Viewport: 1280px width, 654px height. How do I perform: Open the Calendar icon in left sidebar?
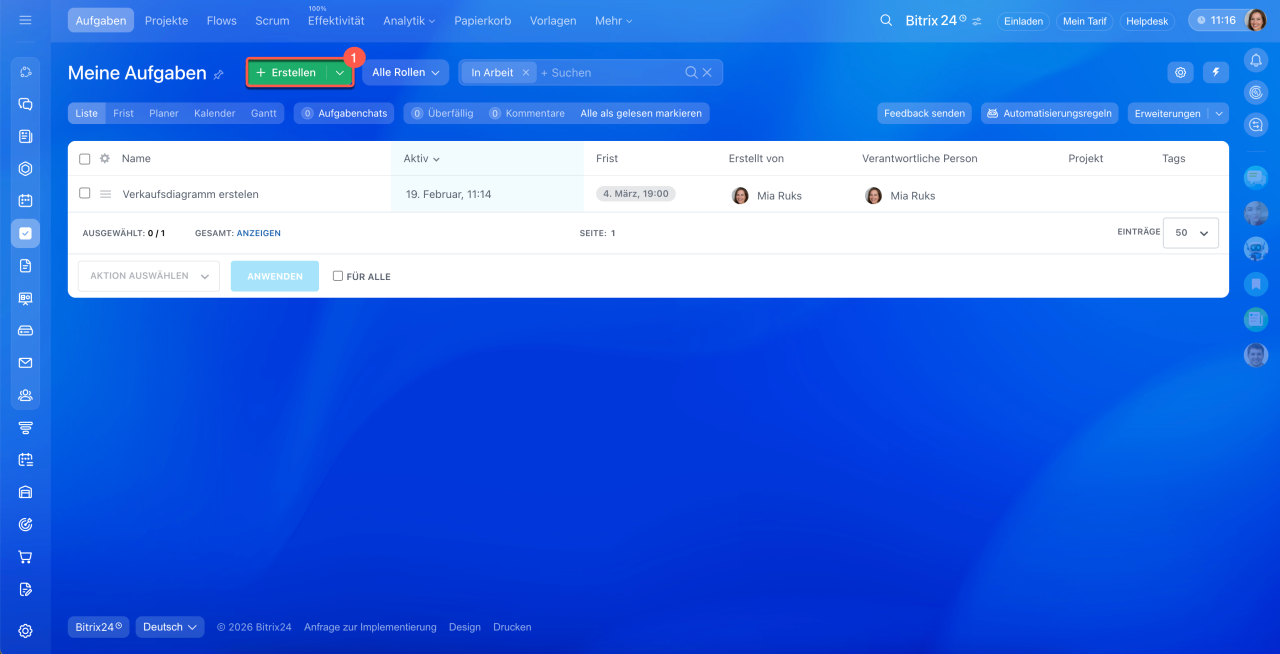pyautogui.click(x=26, y=200)
